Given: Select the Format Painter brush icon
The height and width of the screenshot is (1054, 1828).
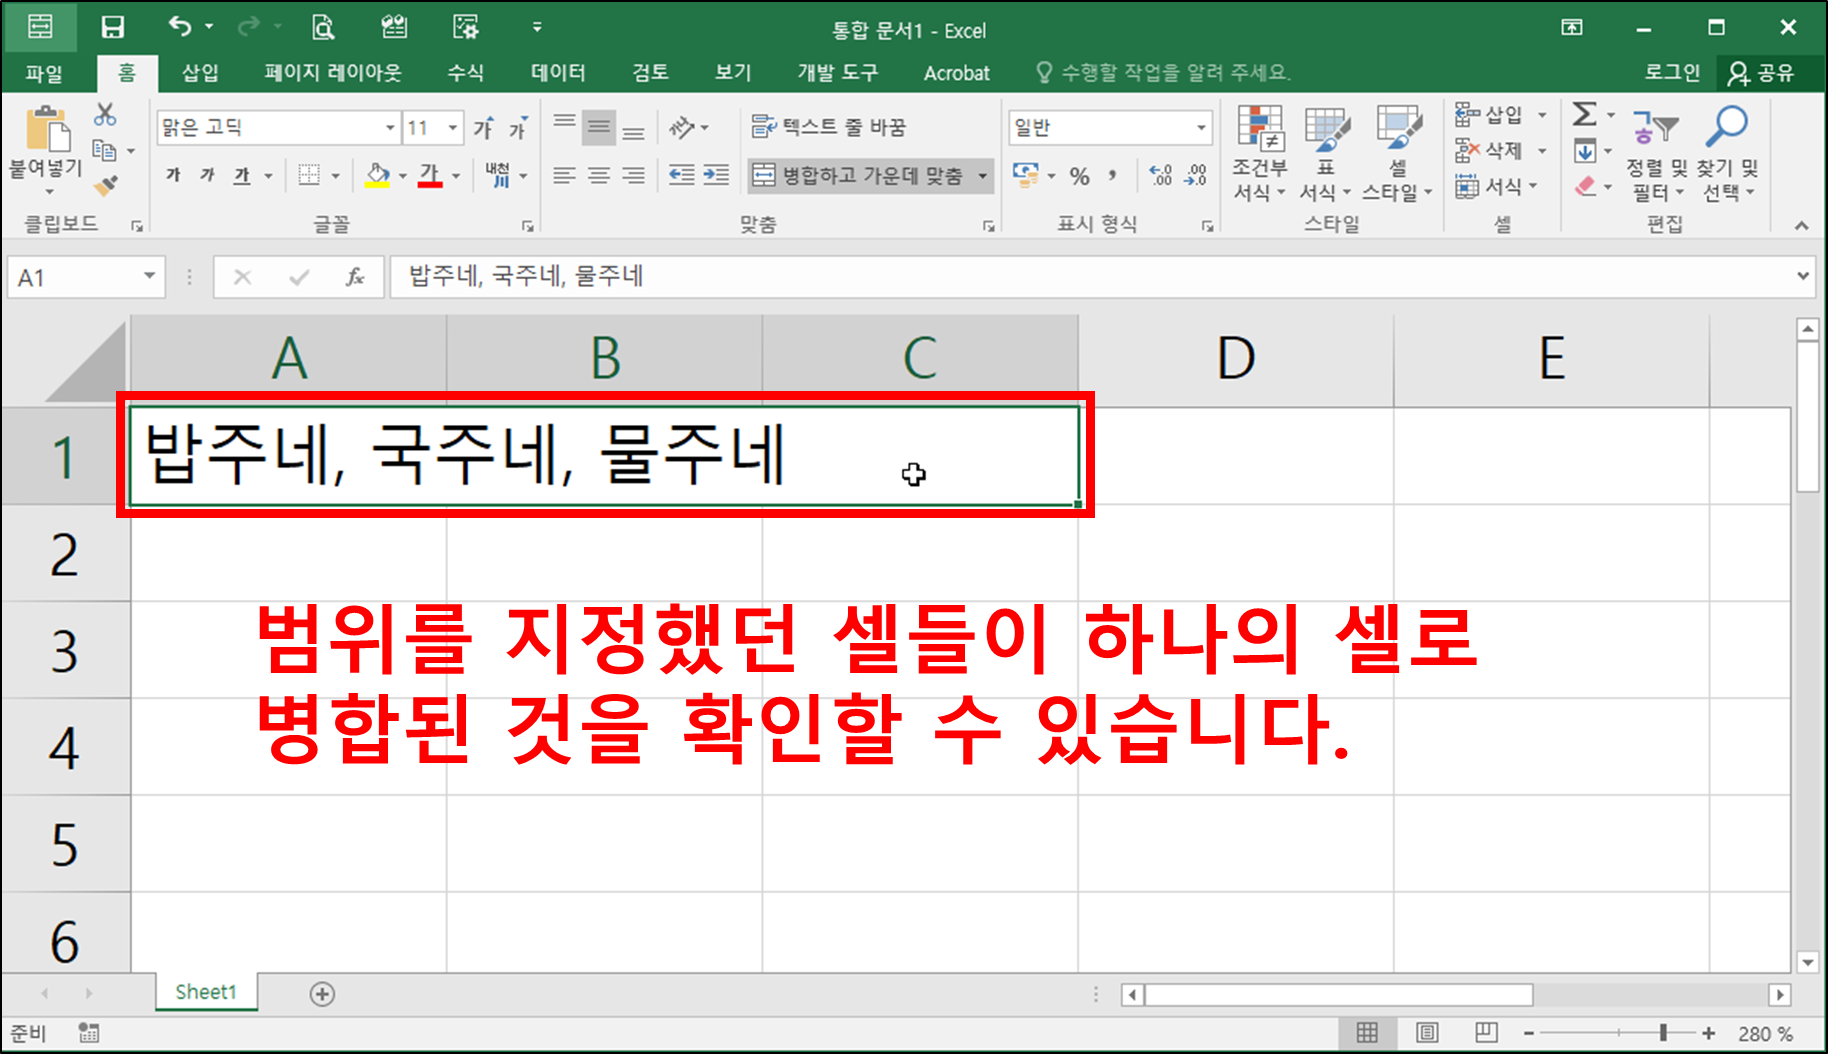Looking at the screenshot, I should (105, 185).
